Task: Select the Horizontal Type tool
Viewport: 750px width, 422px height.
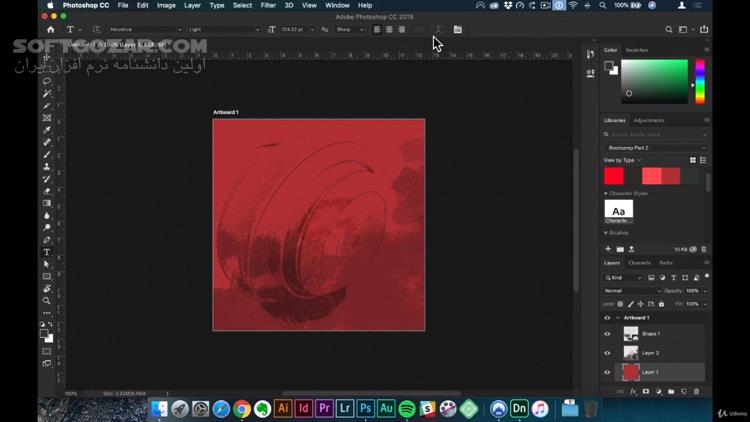Action: pyautogui.click(x=47, y=252)
